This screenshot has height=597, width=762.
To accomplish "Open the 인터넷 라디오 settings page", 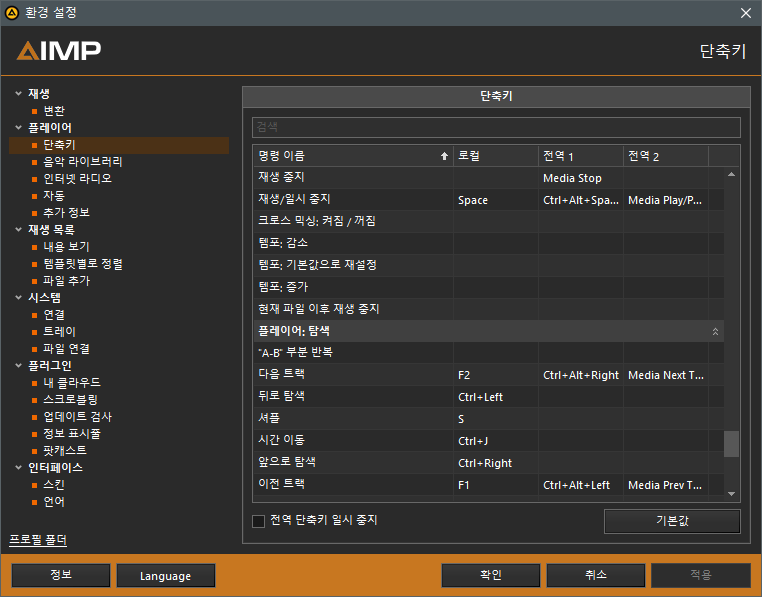I will tap(77, 179).
